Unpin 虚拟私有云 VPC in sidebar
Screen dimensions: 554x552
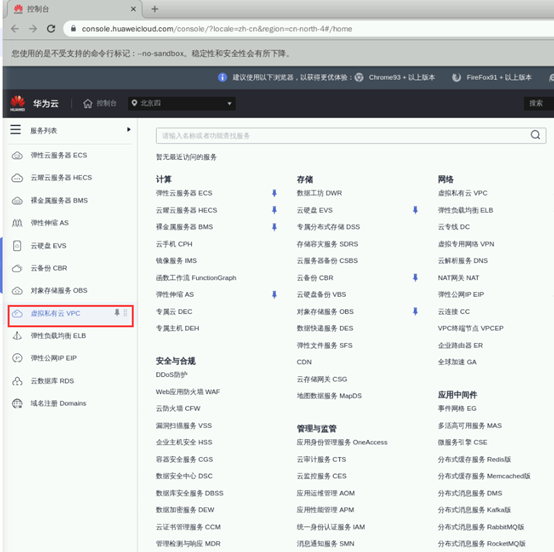pyautogui.click(x=117, y=312)
